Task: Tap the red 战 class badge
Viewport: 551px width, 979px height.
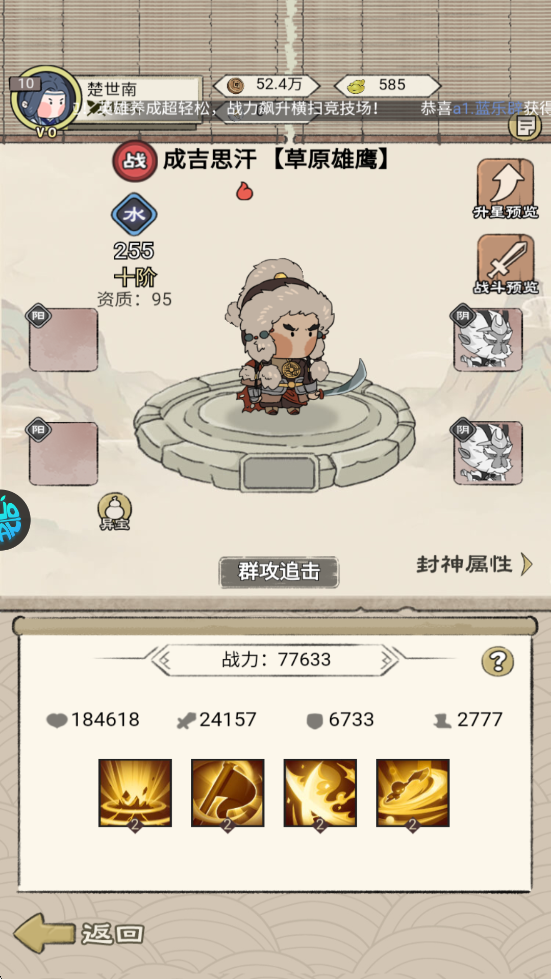Action: (134, 160)
